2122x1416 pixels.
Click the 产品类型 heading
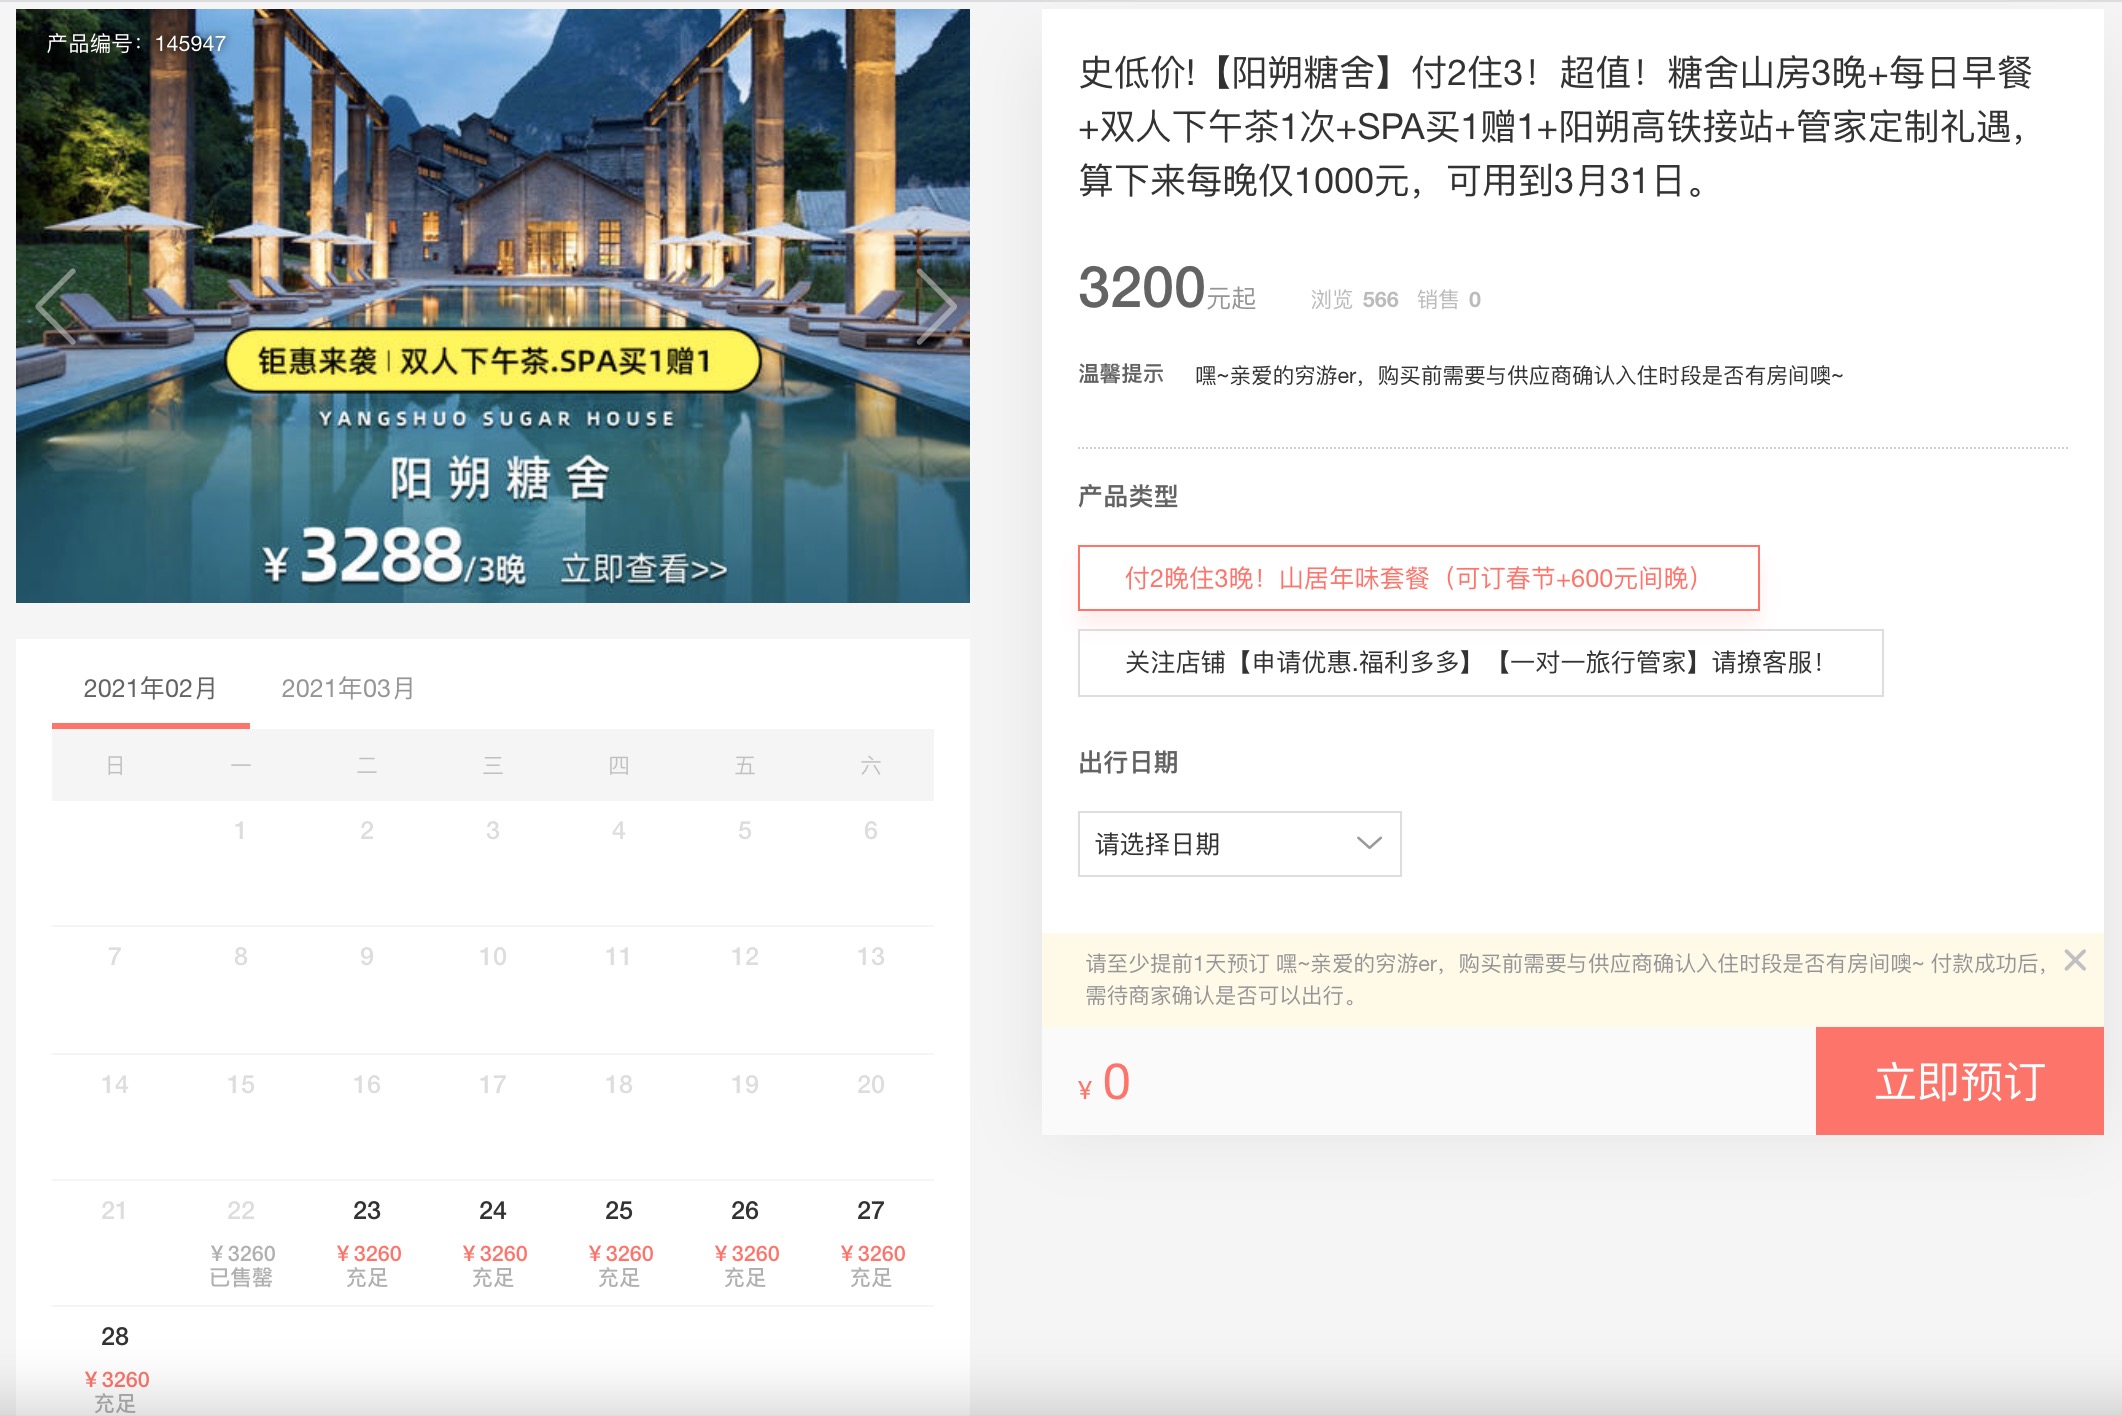point(1128,496)
